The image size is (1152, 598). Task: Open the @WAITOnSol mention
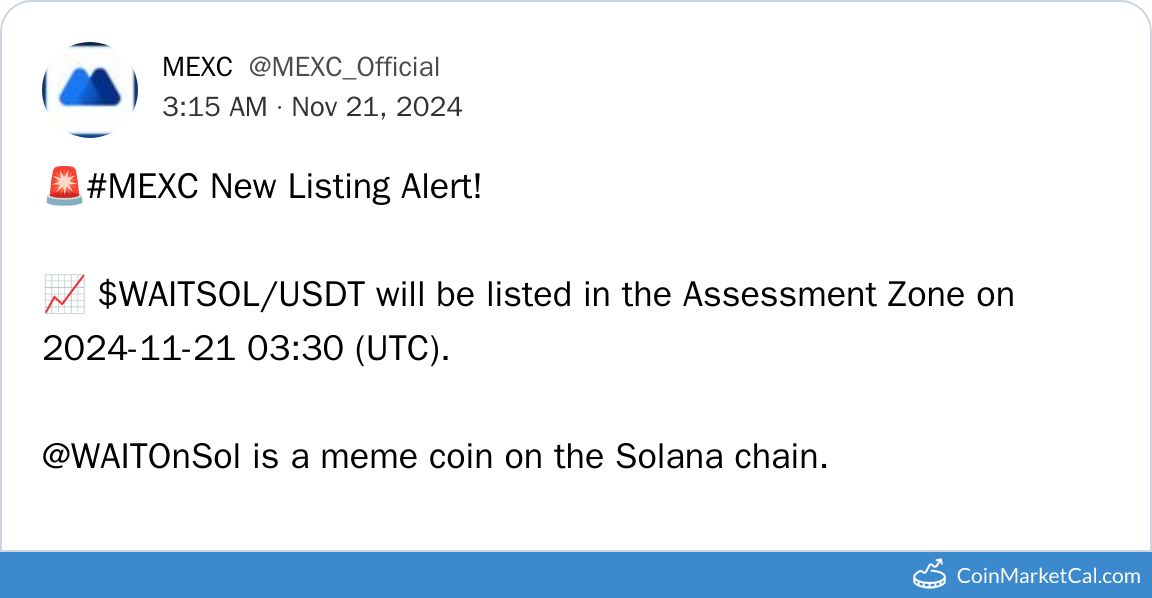pyautogui.click(x=141, y=457)
